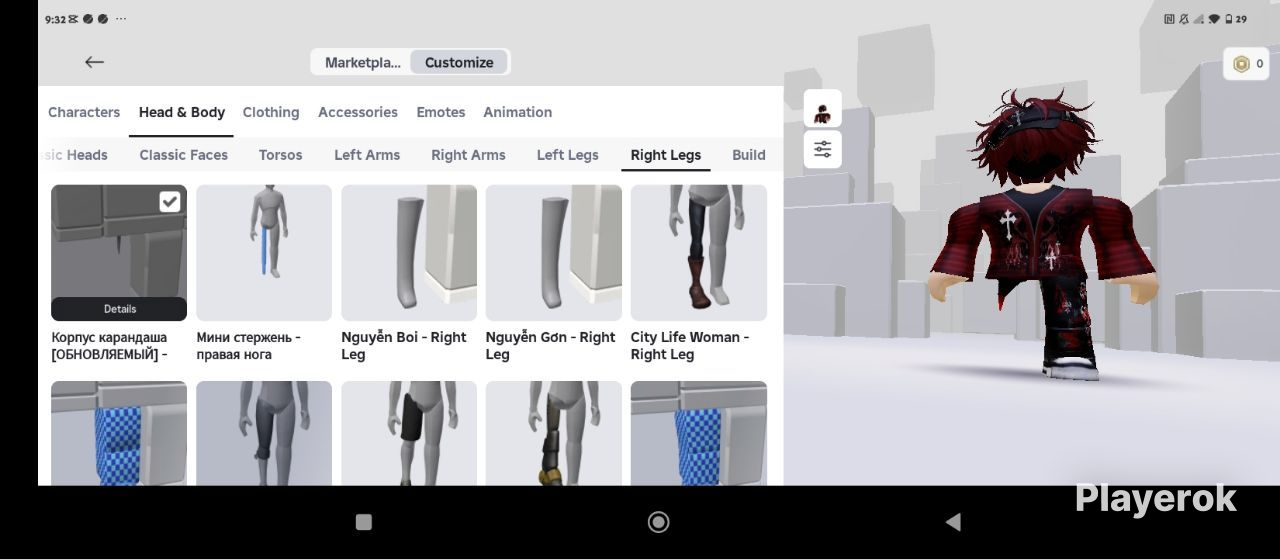The image size is (1280, 559).
Task: Select the Left Legs subcategory
Action: click(567, 155)
